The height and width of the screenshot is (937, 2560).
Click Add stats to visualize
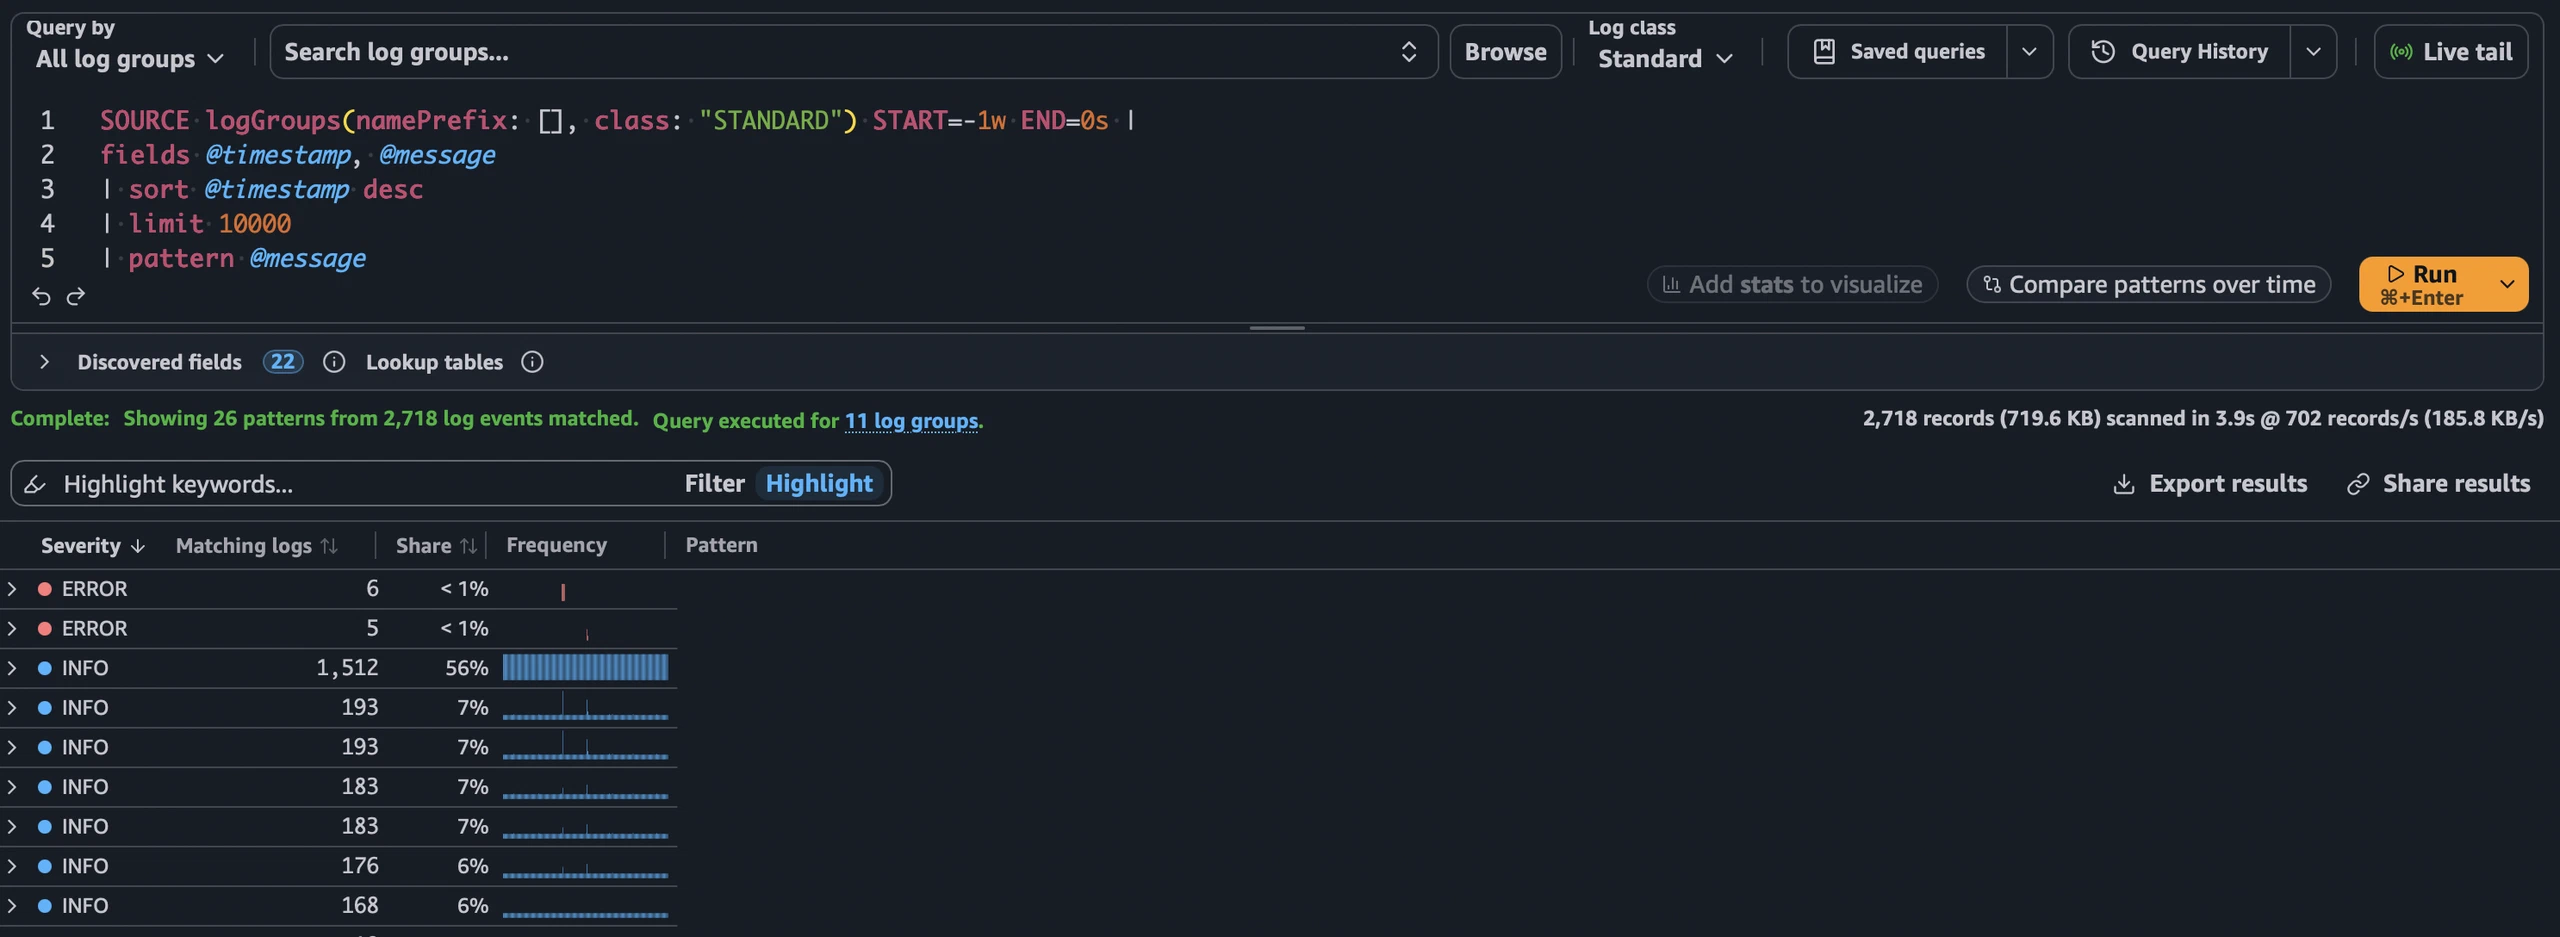point(1792,284)
